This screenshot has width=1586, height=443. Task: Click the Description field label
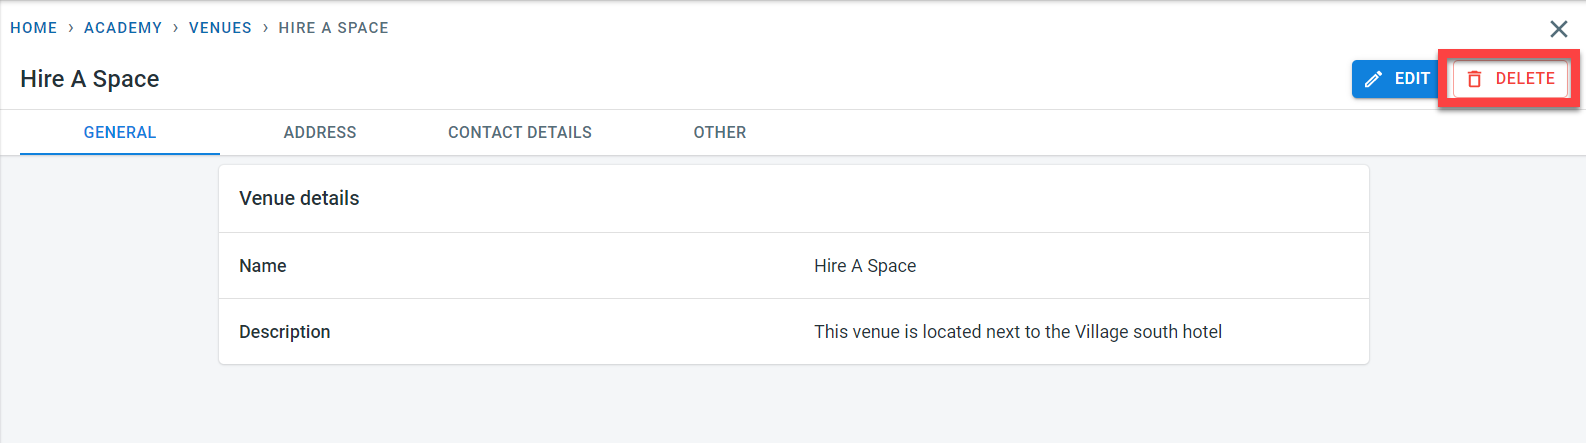(x=285, y=332)
